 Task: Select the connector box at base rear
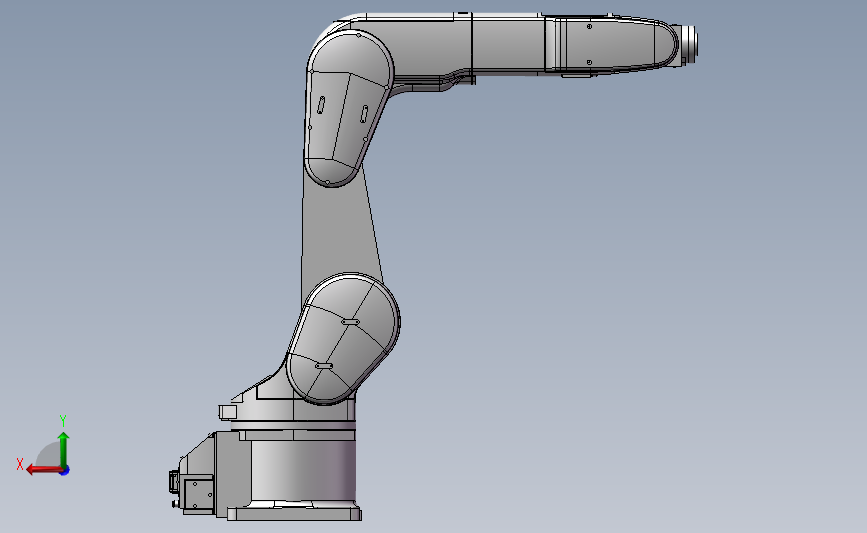197,494
